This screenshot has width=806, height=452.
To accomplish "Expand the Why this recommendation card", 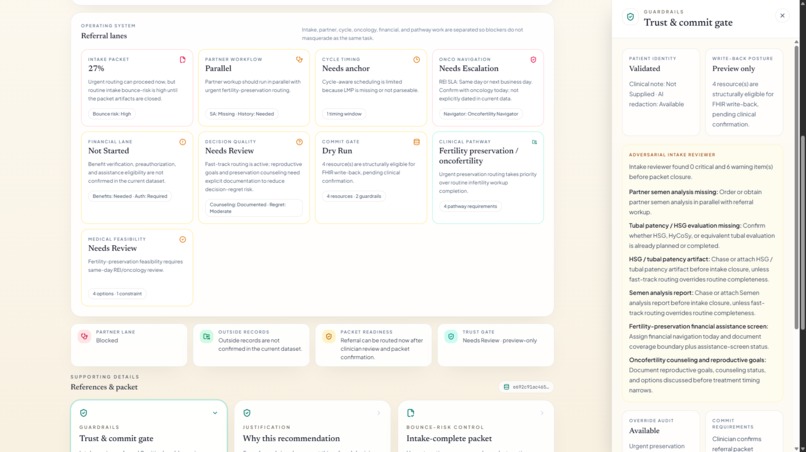I will pos(379,413).
